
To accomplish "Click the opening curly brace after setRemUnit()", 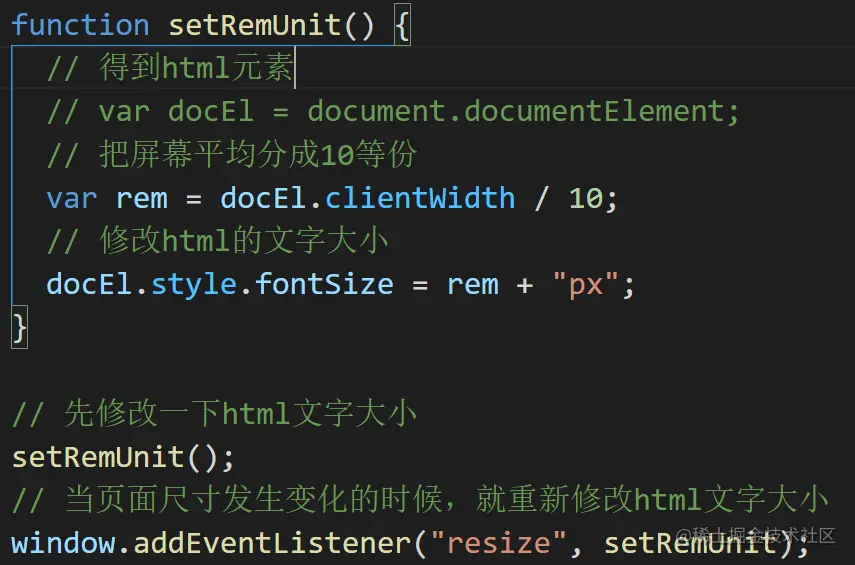I will pyautogui.click(x=402, y=25).
